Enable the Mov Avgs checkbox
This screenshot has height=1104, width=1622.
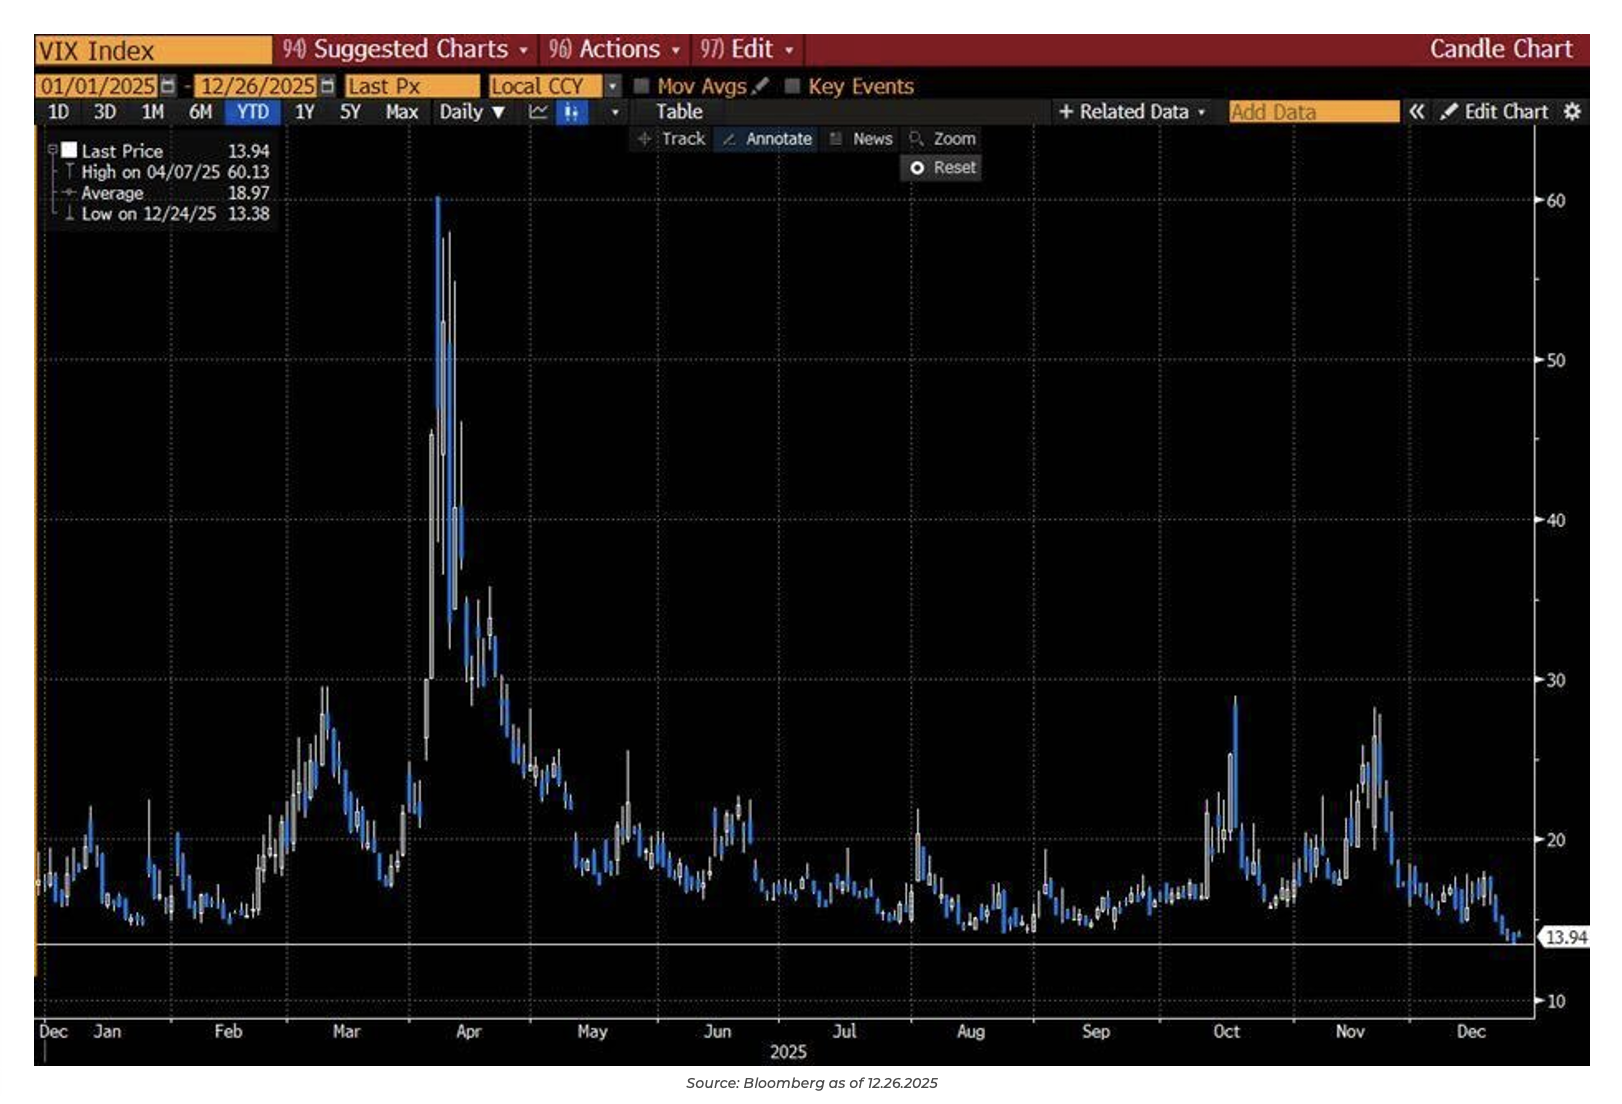[x=642, y=86]
